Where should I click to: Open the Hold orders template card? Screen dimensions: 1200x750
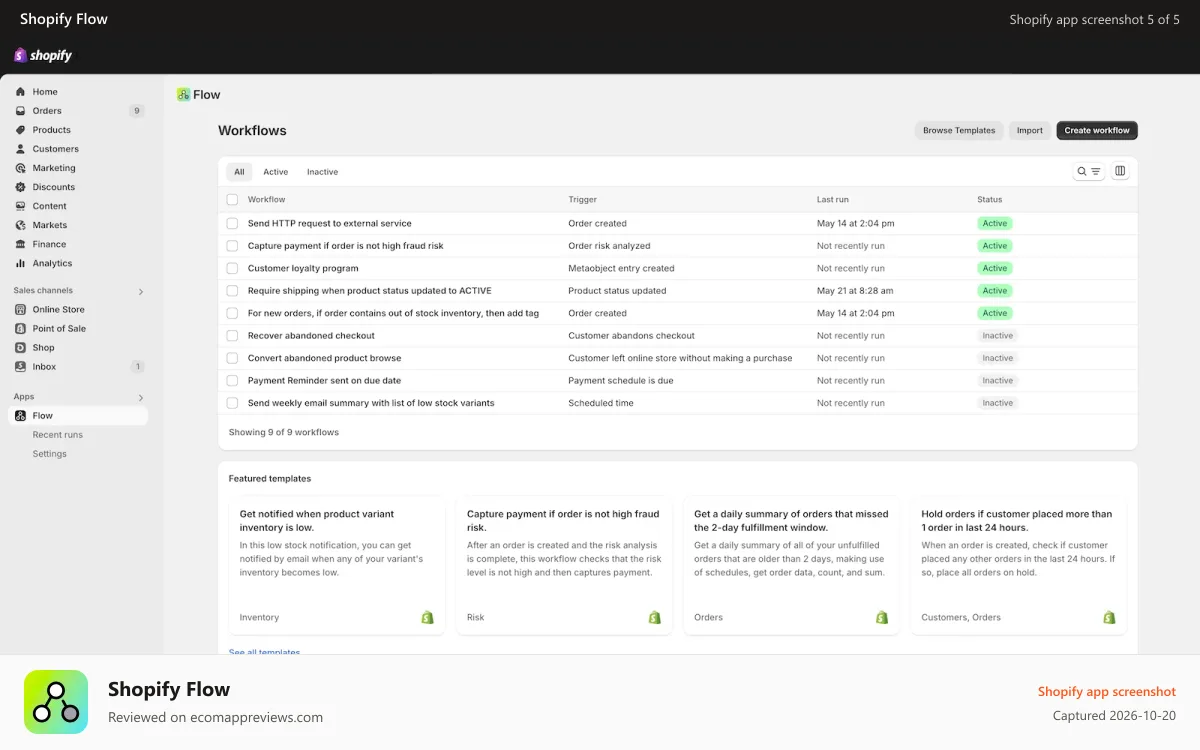click(1018, 566)
